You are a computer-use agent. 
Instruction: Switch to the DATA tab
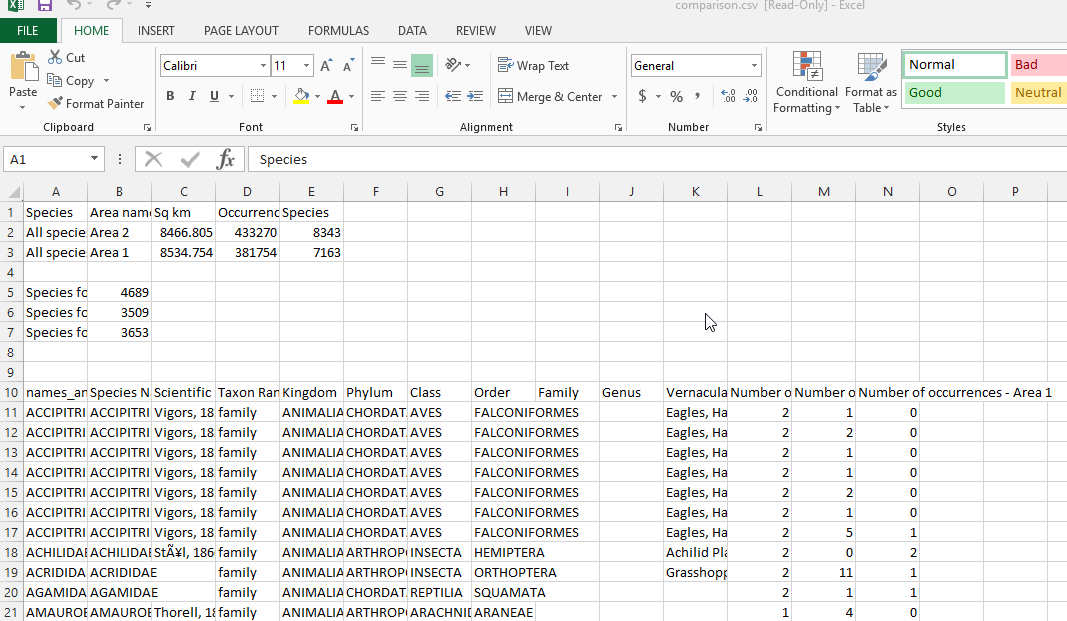[412, 31]
